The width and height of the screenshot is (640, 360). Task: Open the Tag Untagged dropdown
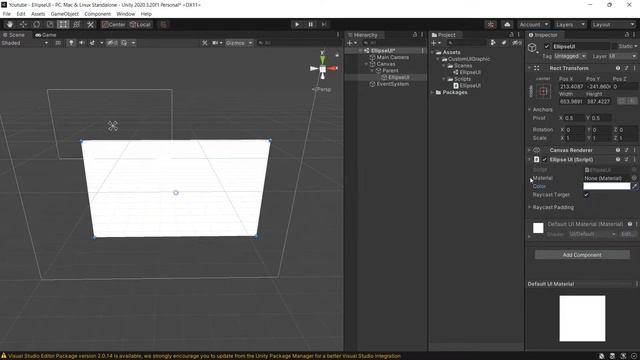click(x=570, y=56)
